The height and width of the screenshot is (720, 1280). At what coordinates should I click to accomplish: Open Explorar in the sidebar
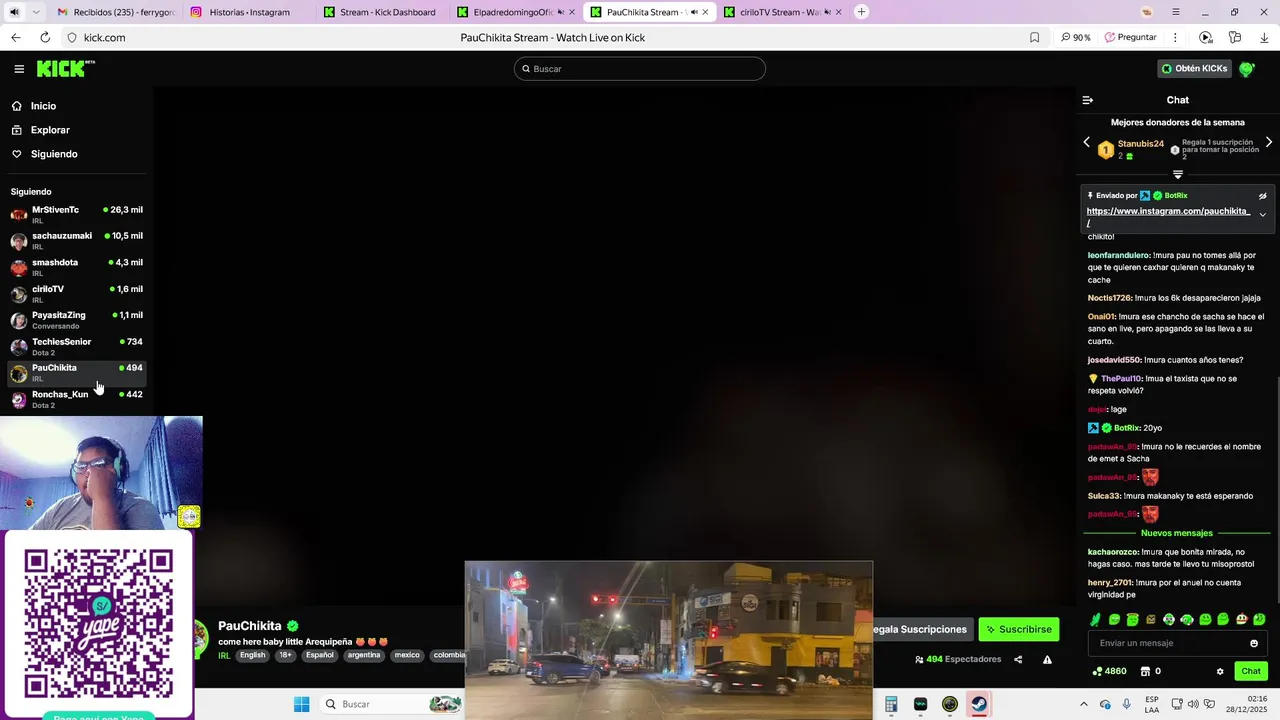click(x=50, y=130)
